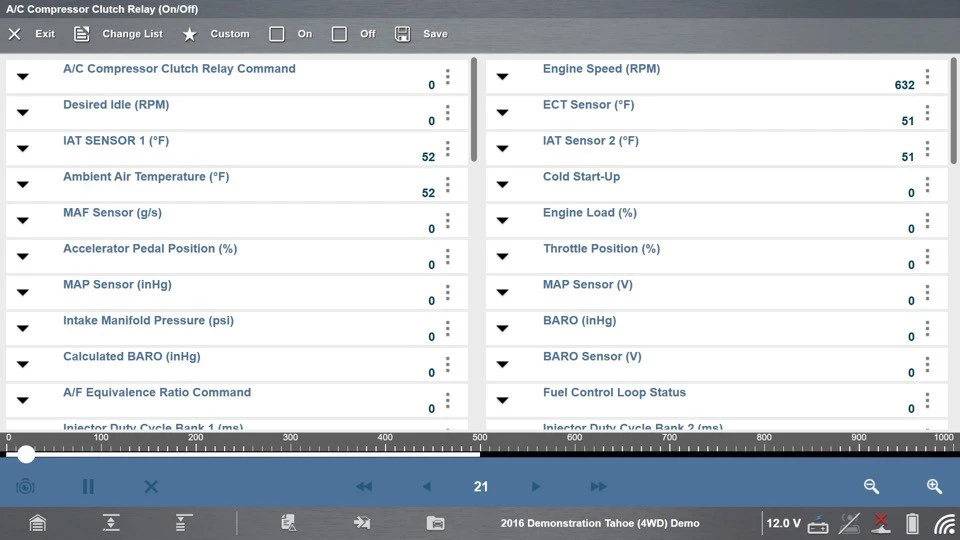Check the Off checkbox

pos(340,34)
